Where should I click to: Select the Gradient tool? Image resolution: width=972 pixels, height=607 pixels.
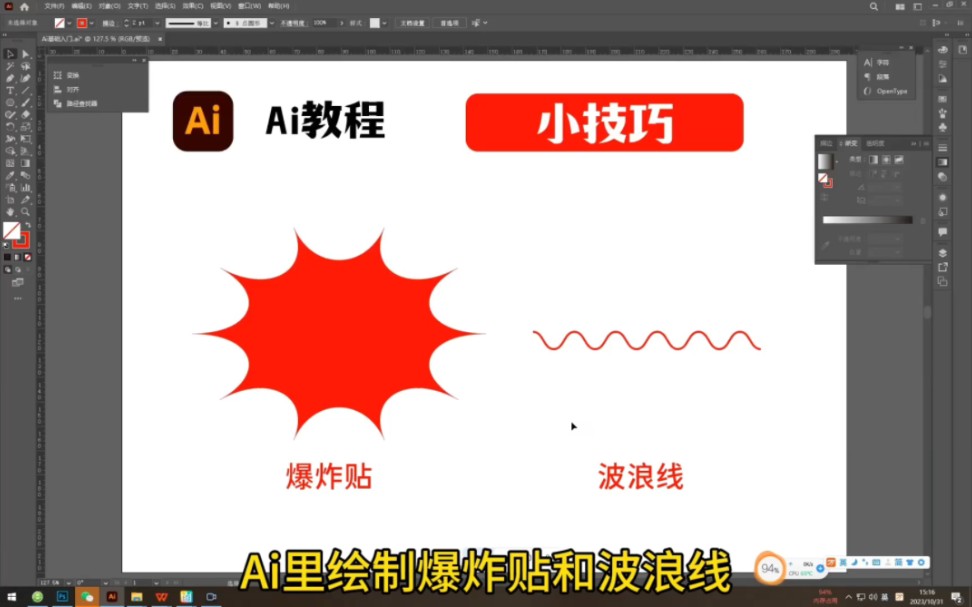click(x=20, y=163)
